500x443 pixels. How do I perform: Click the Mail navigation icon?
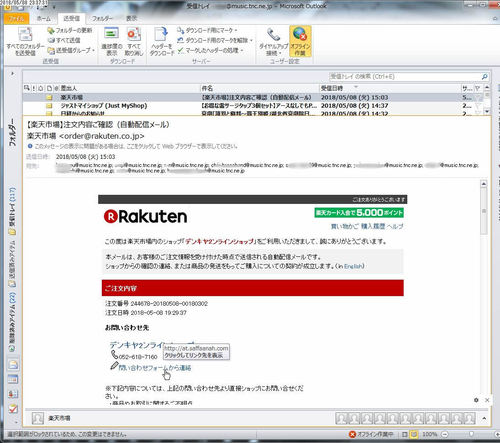[13, 364]
